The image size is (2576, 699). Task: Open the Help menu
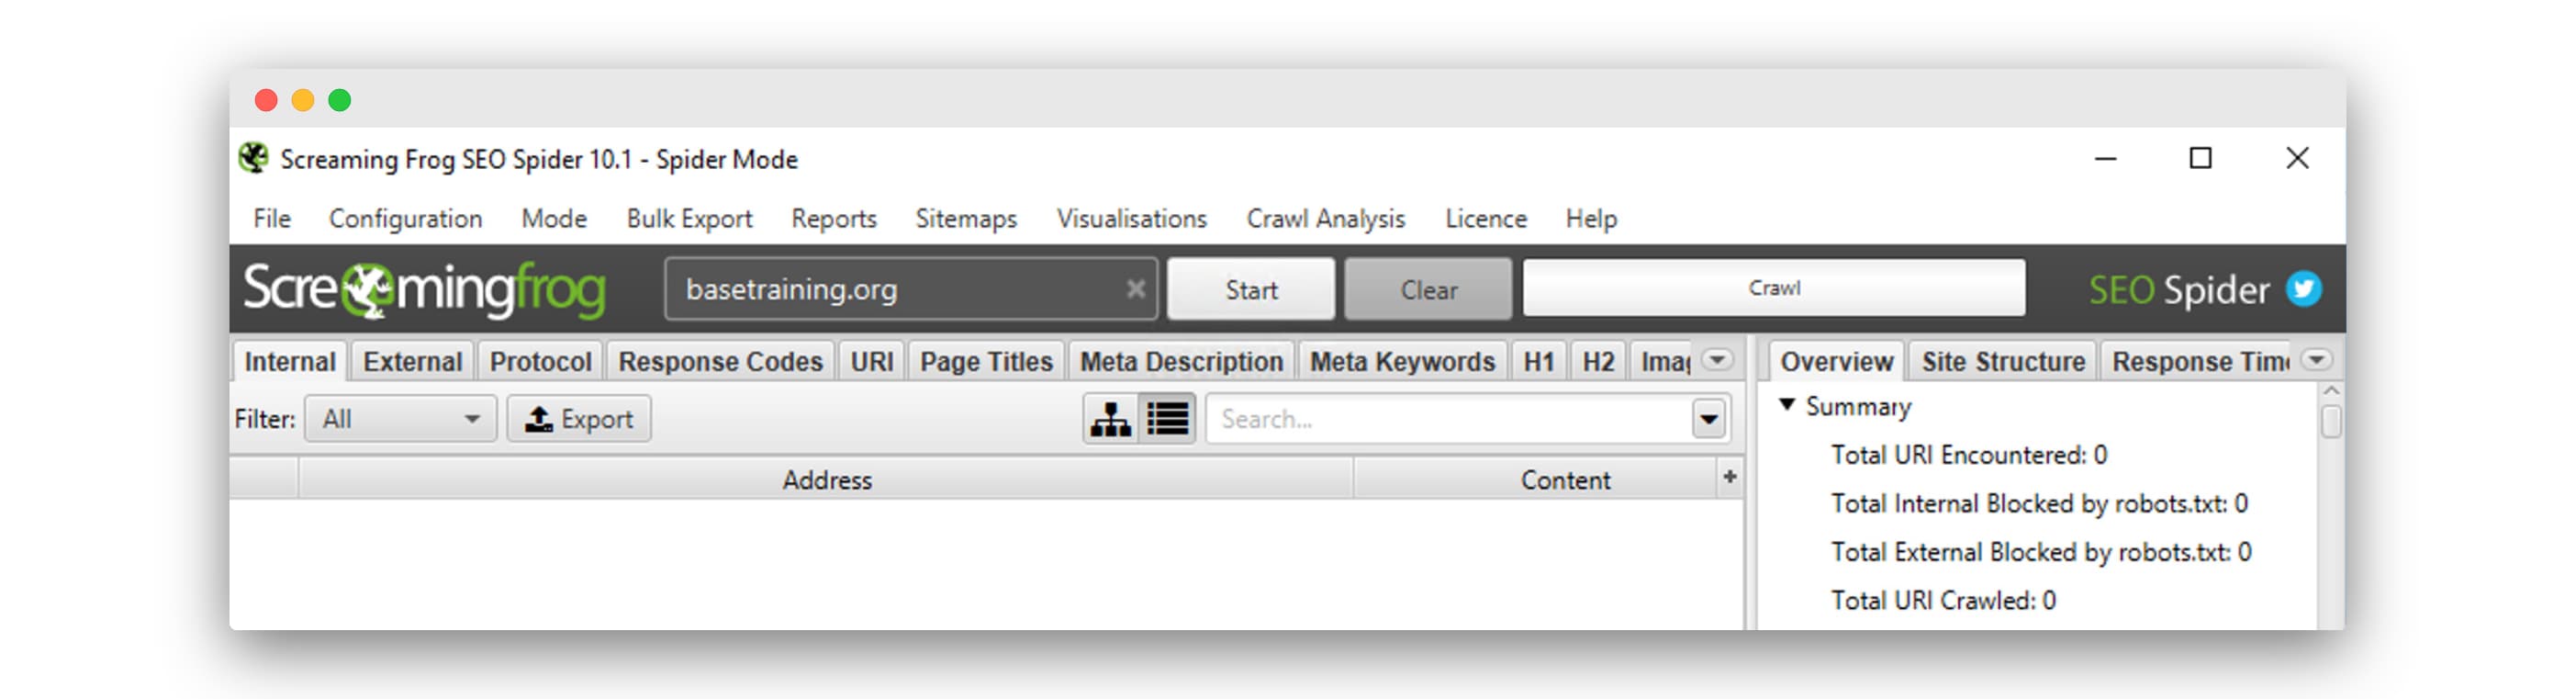click(x=1591, y=218)
